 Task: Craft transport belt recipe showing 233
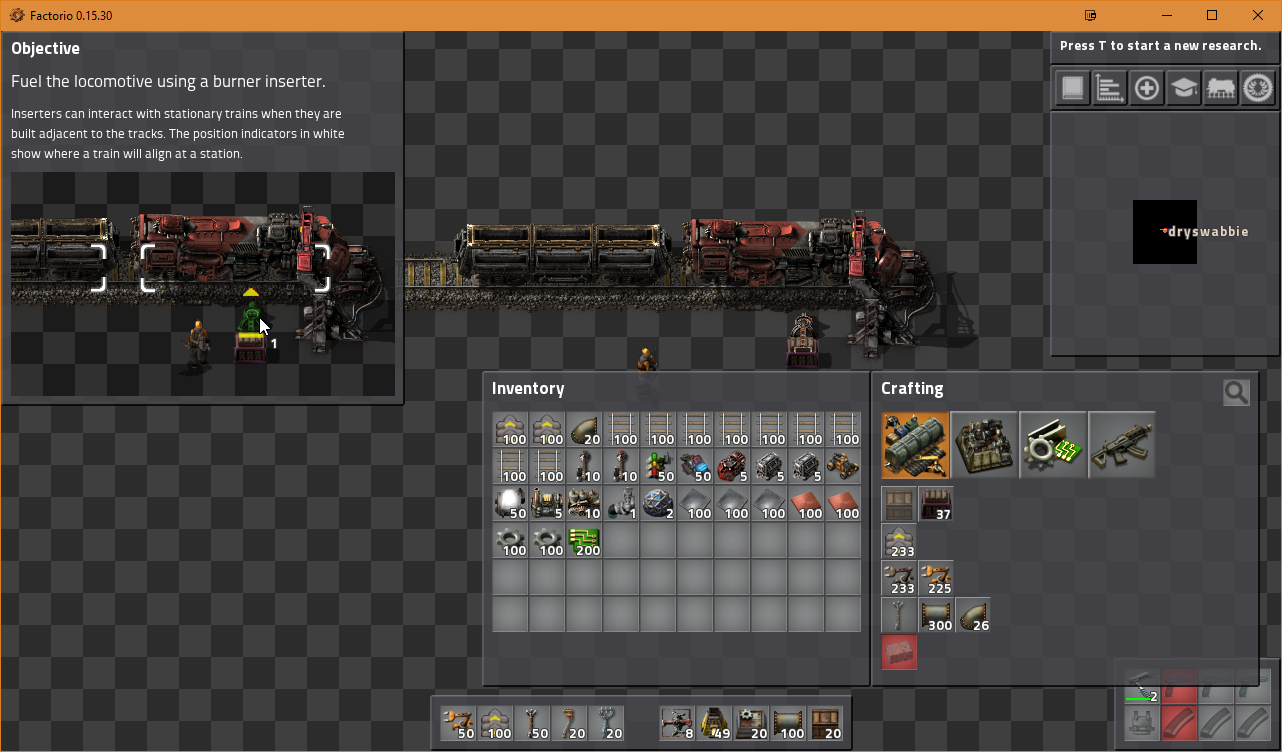tap(899, 541)
